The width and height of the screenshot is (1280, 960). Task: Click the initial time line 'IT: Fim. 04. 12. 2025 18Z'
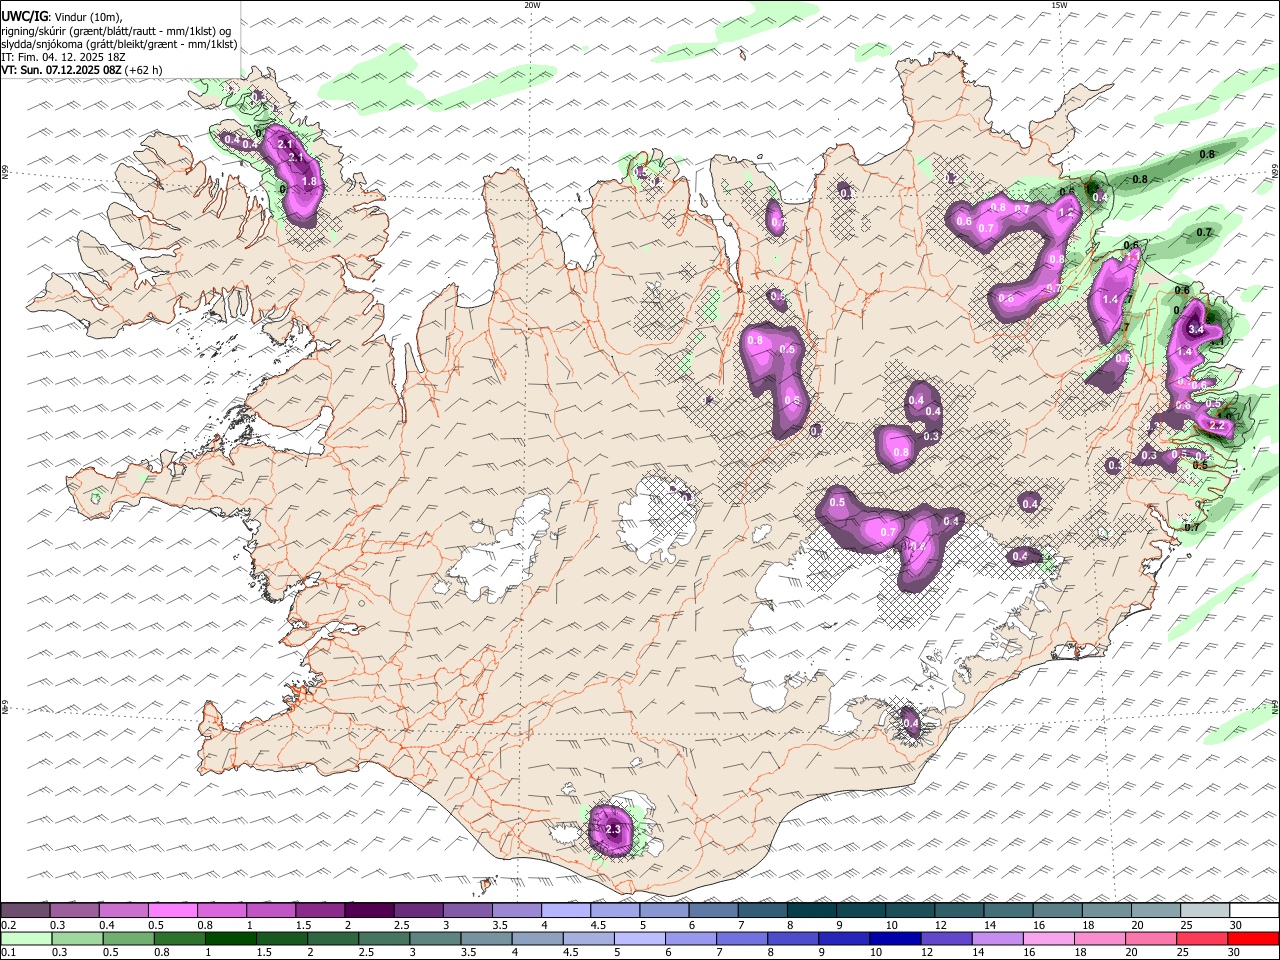click(x=64, y=57)
